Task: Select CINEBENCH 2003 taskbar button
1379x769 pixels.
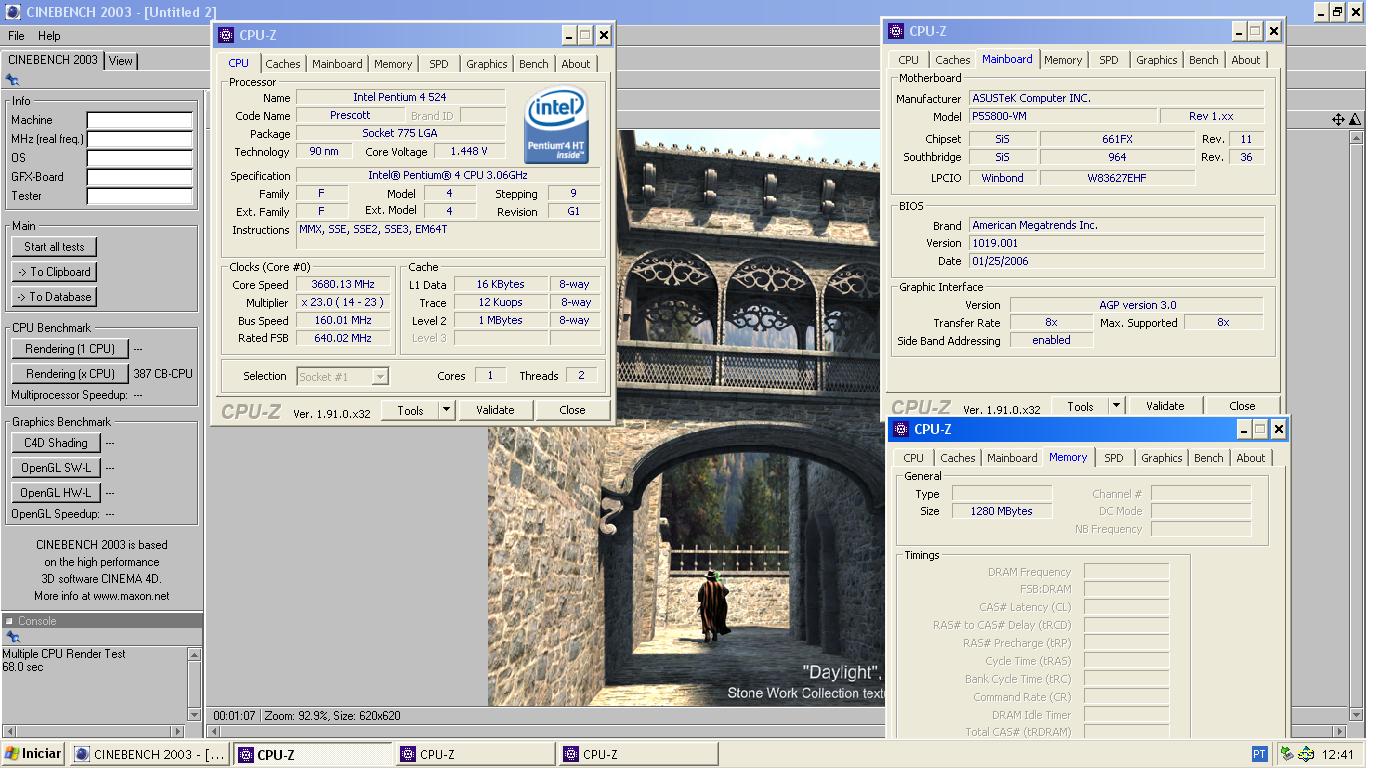Action: [x=151, y=755]
